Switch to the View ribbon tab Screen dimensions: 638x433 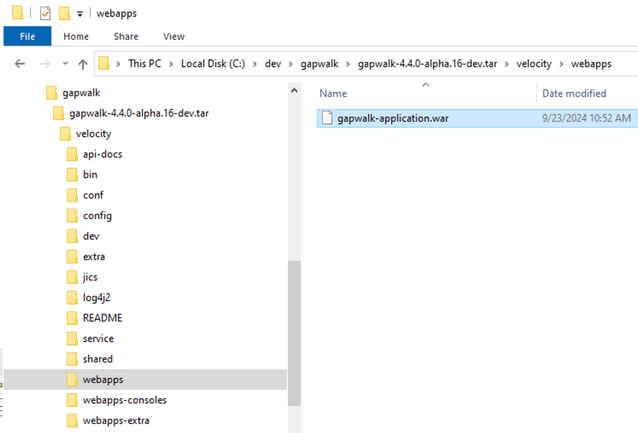(x=174, y=36)
